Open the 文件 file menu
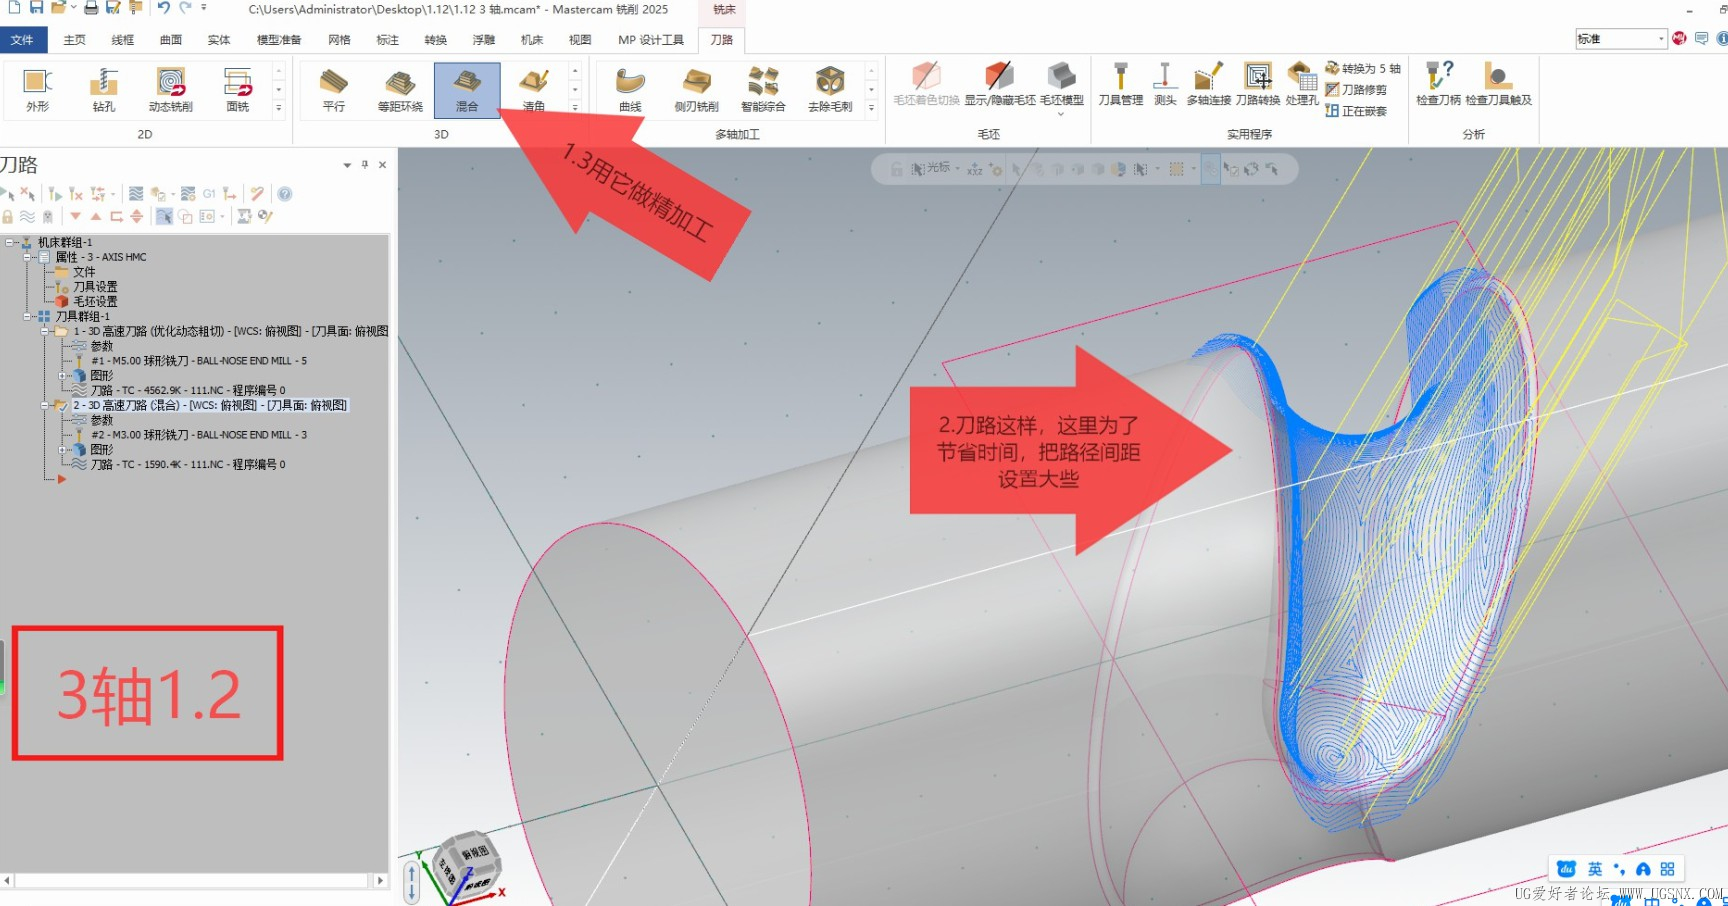Image resolution: width=1728 pixels, height=906 pixels. point(22,40)
